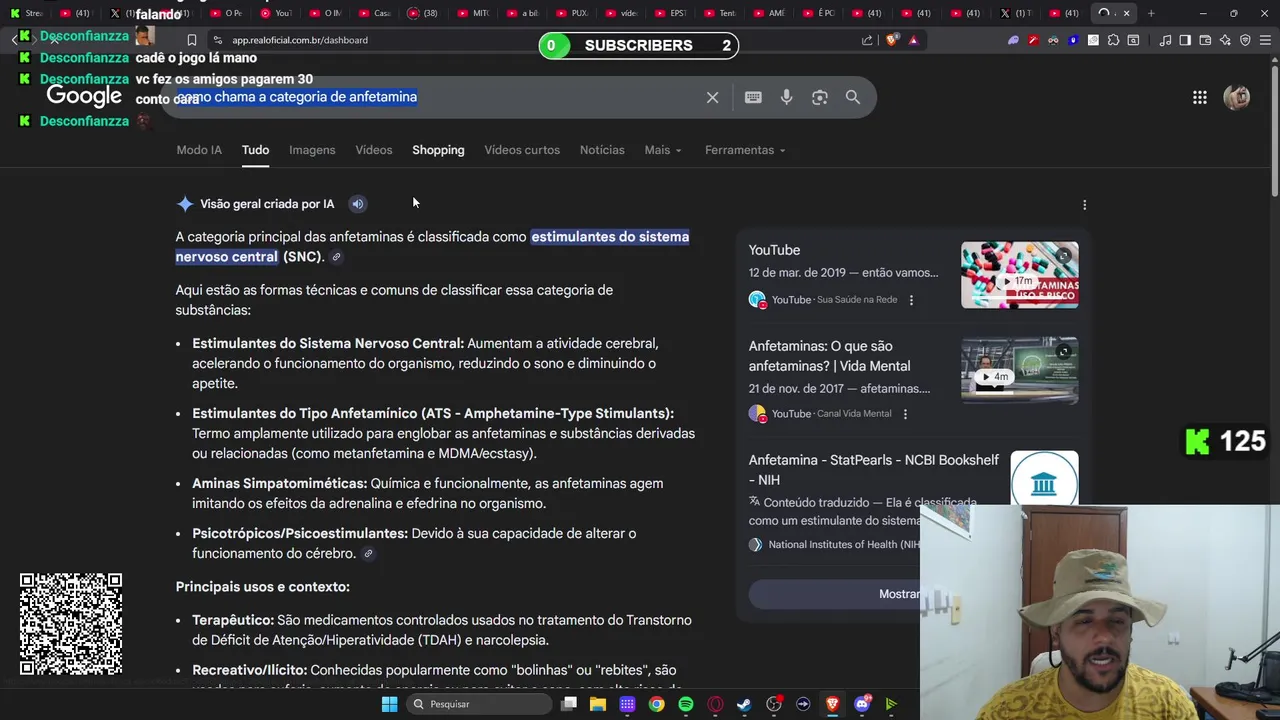This screenshot has height=720, width=1280.
Task: Click the Brave Shields lion icon
Action: point(892,40)
